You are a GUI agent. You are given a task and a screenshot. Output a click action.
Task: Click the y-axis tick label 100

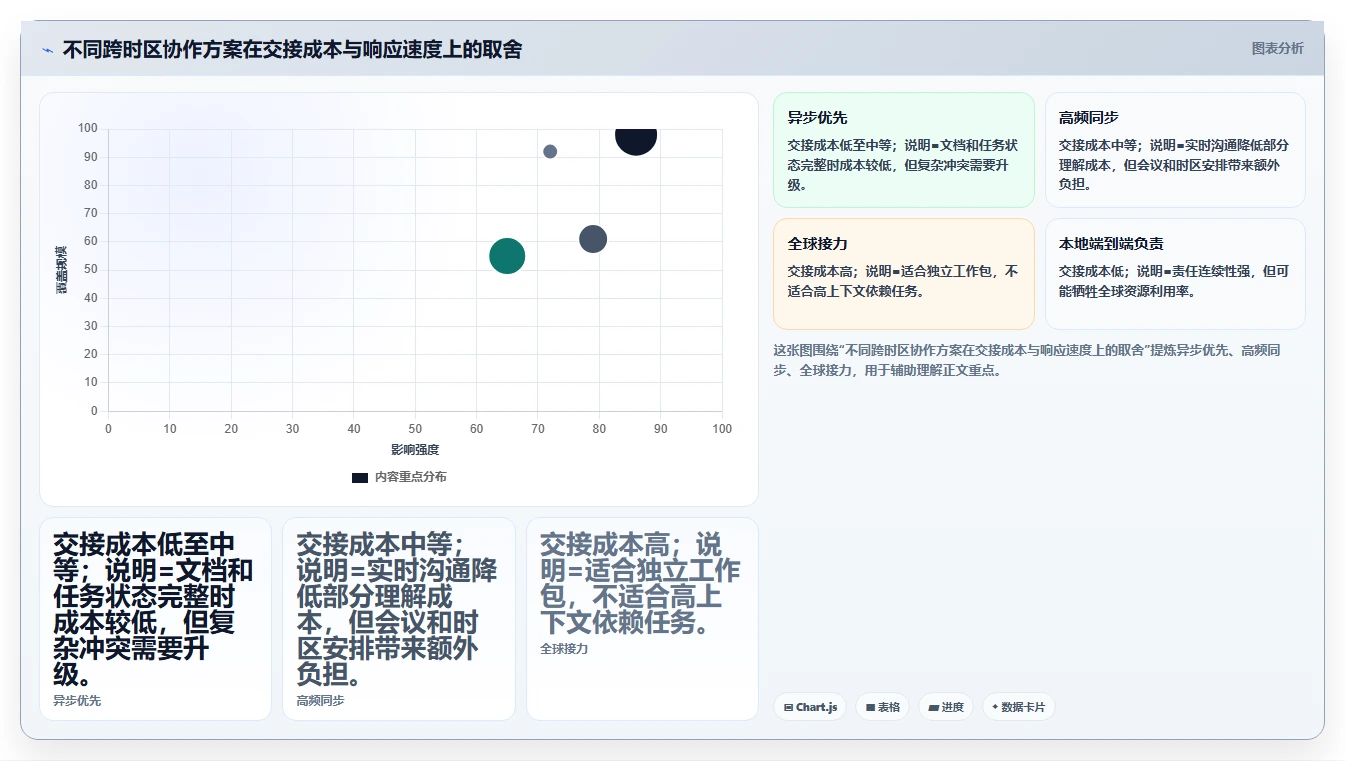click(x=88, y=128)
